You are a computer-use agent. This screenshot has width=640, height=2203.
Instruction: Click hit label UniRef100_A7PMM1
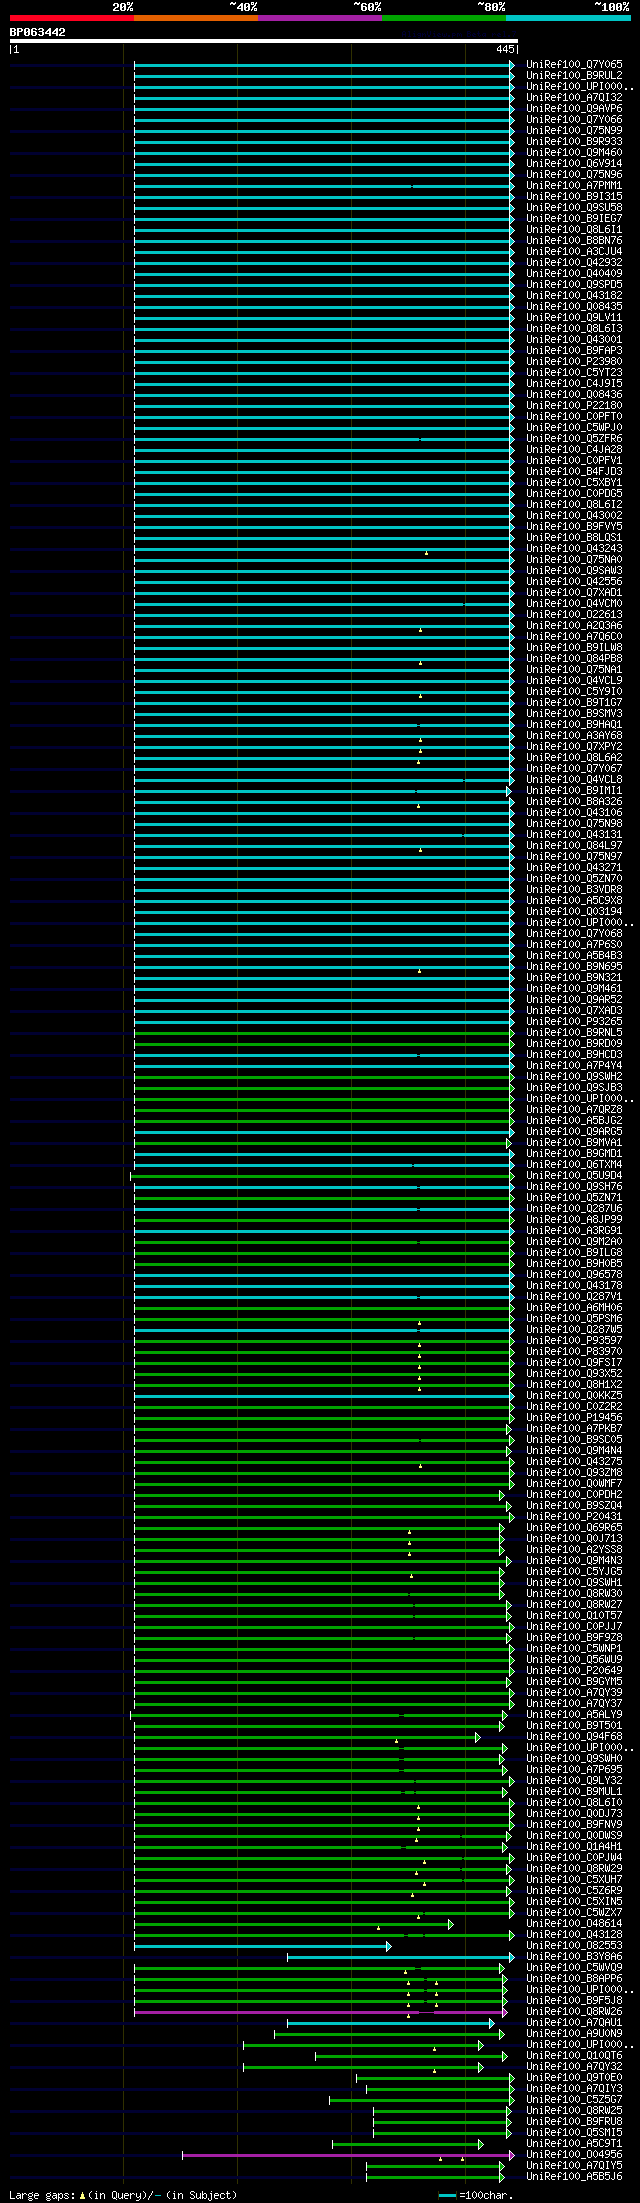tap(574, 186)
